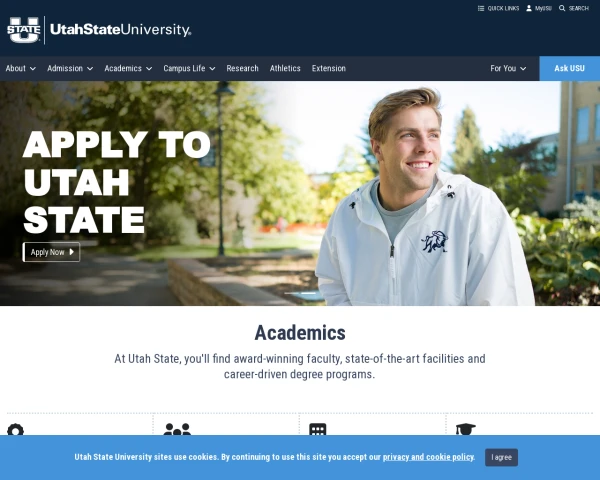This screenshot has width=600, height=480.
Task: Click the people group icon
Action: point(177,429)
